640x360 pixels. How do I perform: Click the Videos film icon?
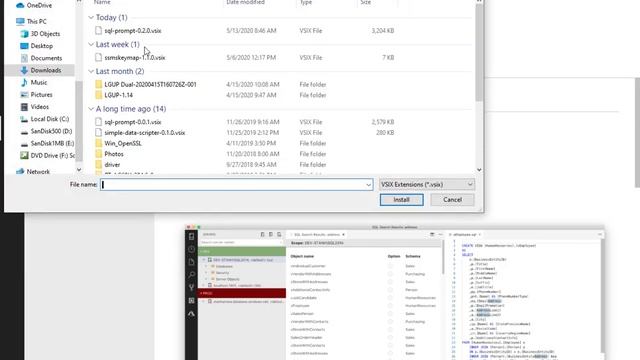[24, 107]
